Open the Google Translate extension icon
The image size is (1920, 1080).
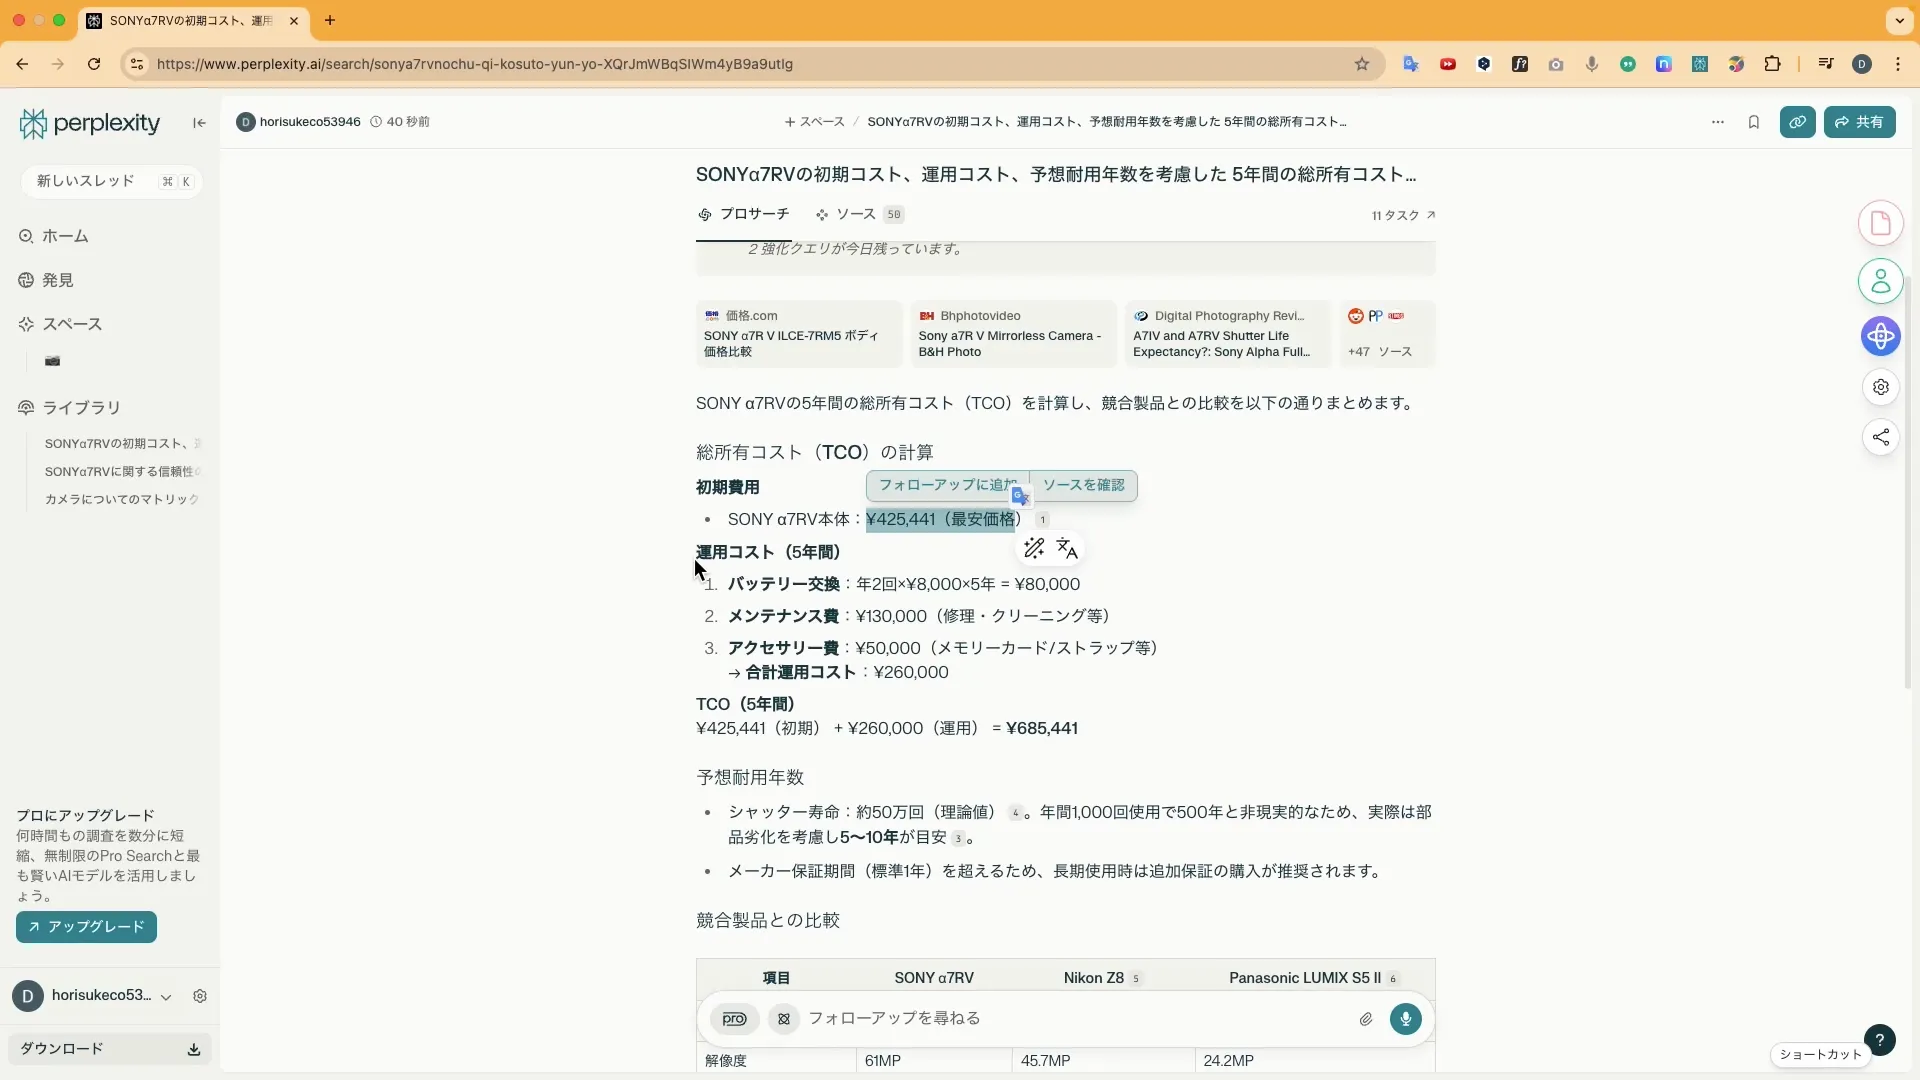click(1410, 63)
